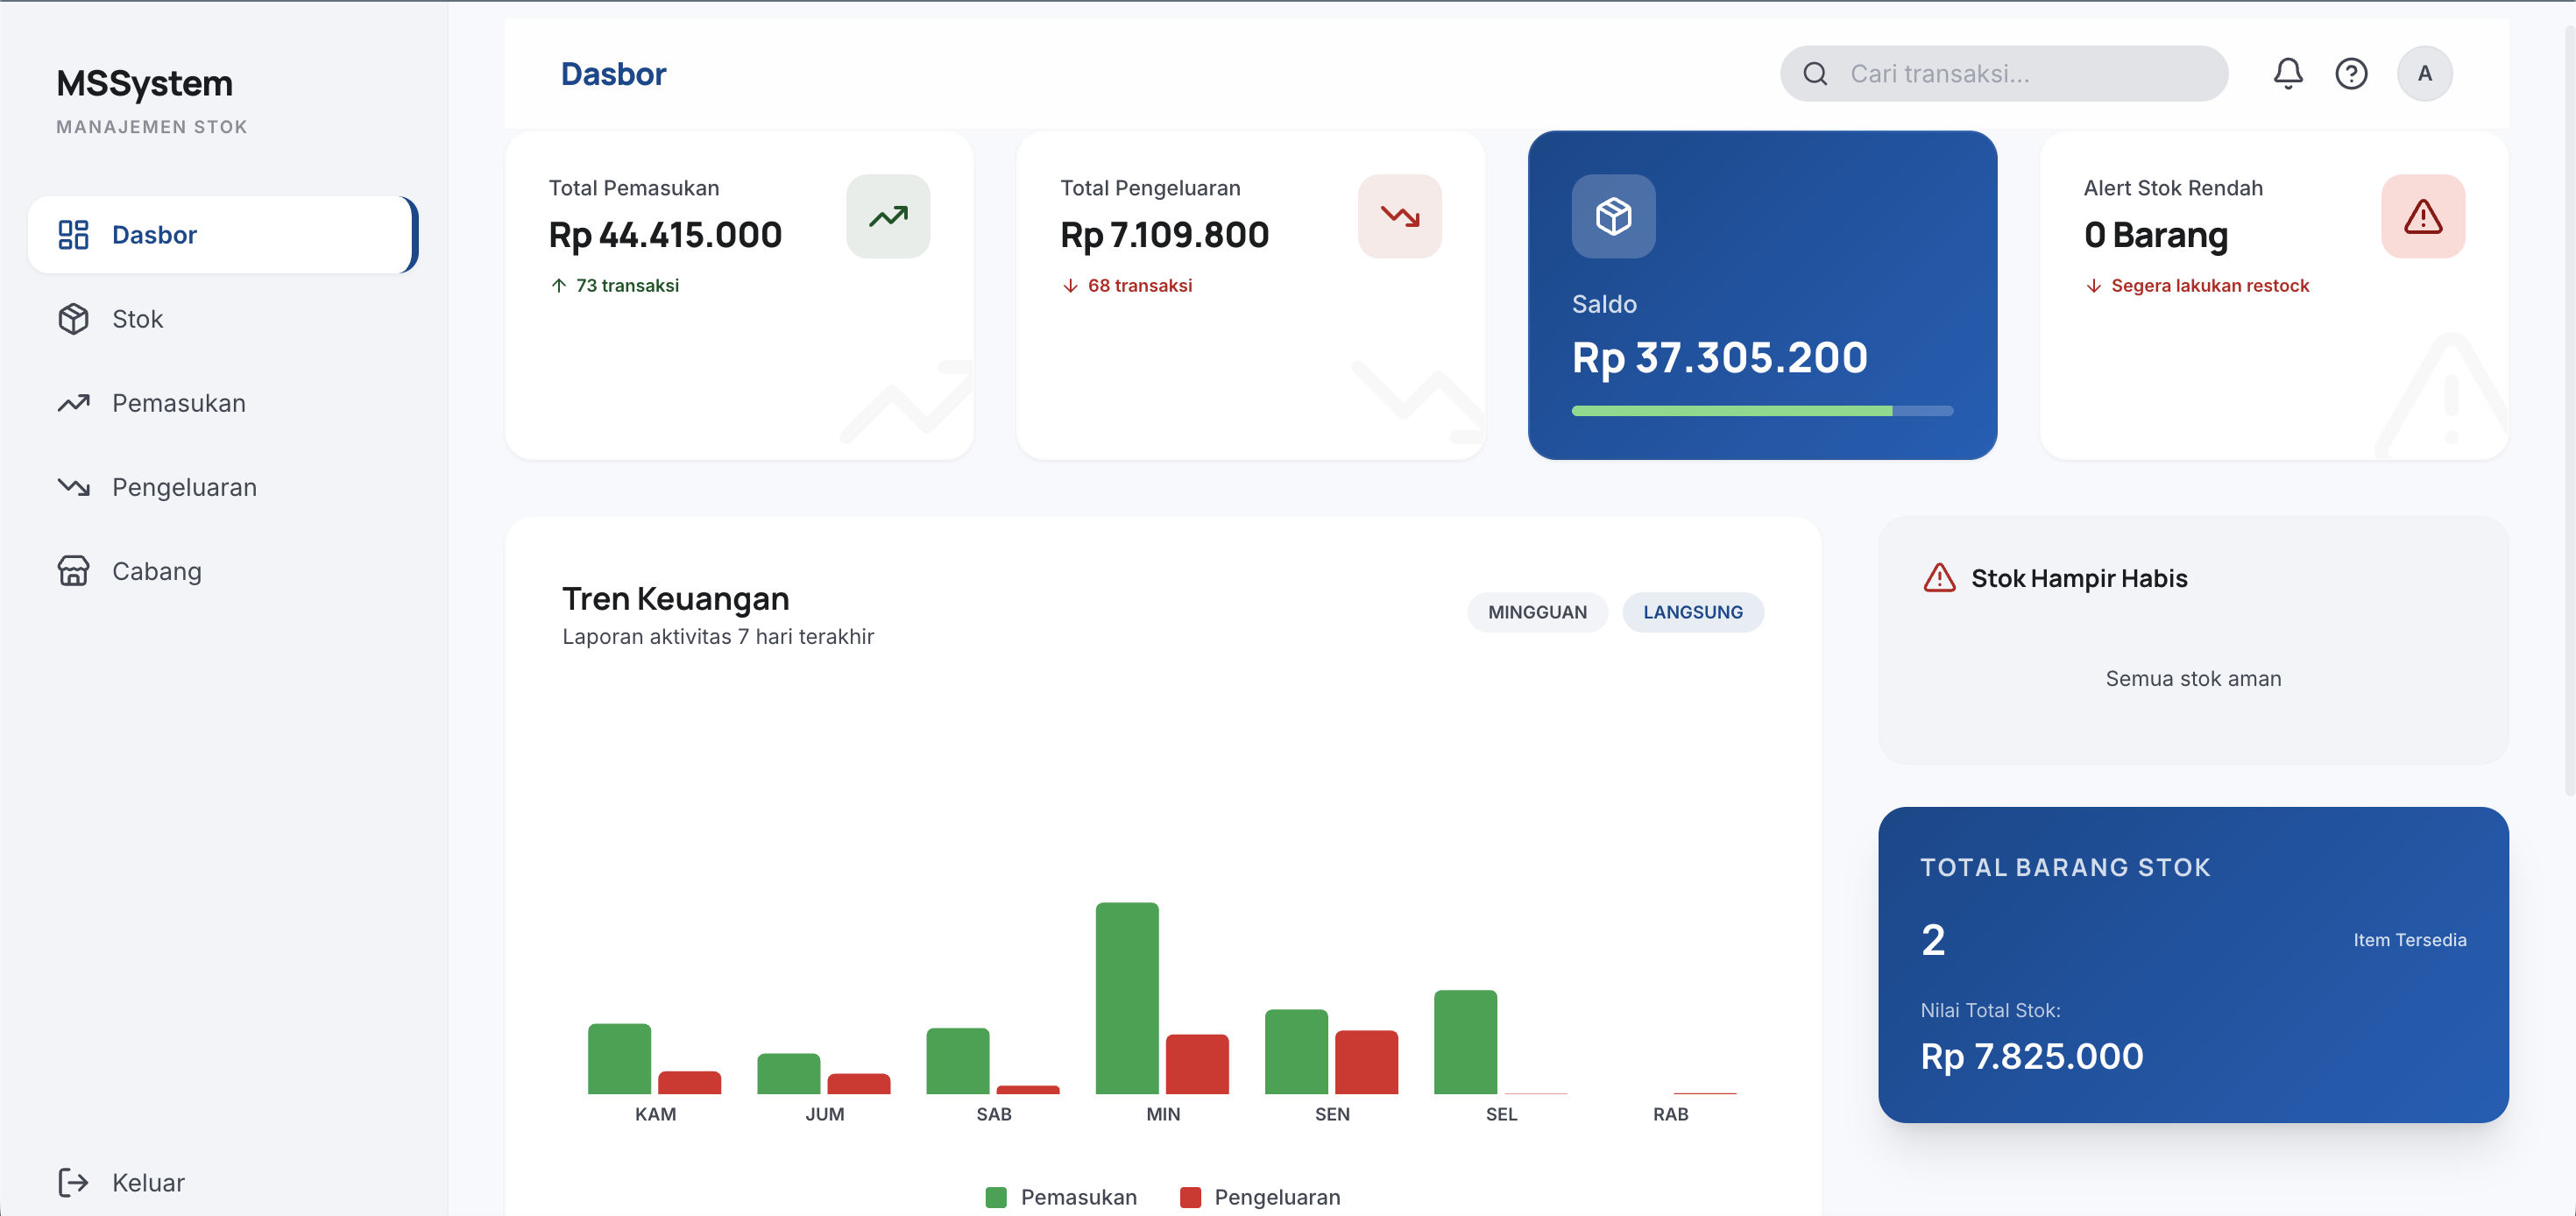
Task: Click the warning triangle icon in Alert Stok Rendah
Action: point(2421,216)
